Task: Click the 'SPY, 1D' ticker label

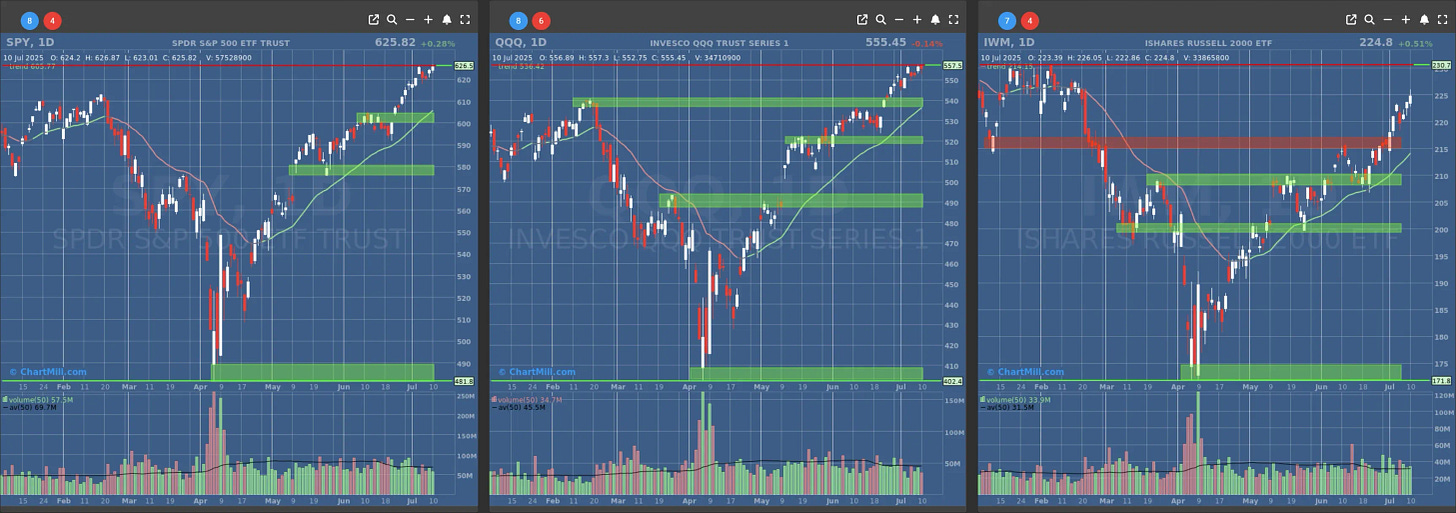Action: [x=32, y=43]
